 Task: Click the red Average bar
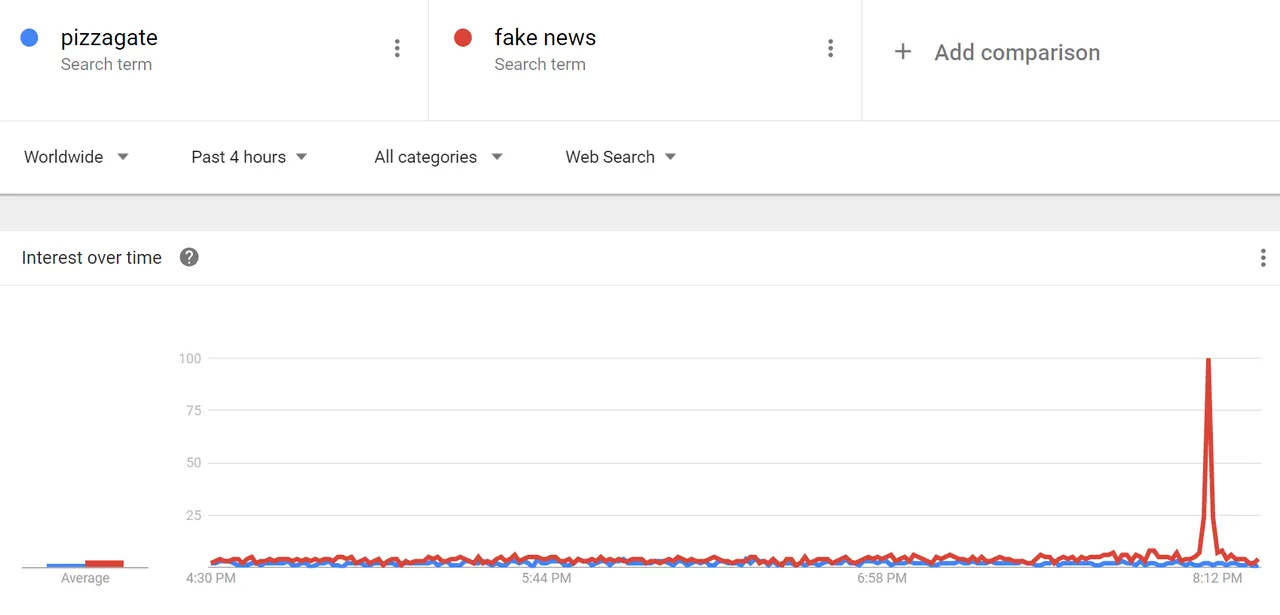click(104, 564)
